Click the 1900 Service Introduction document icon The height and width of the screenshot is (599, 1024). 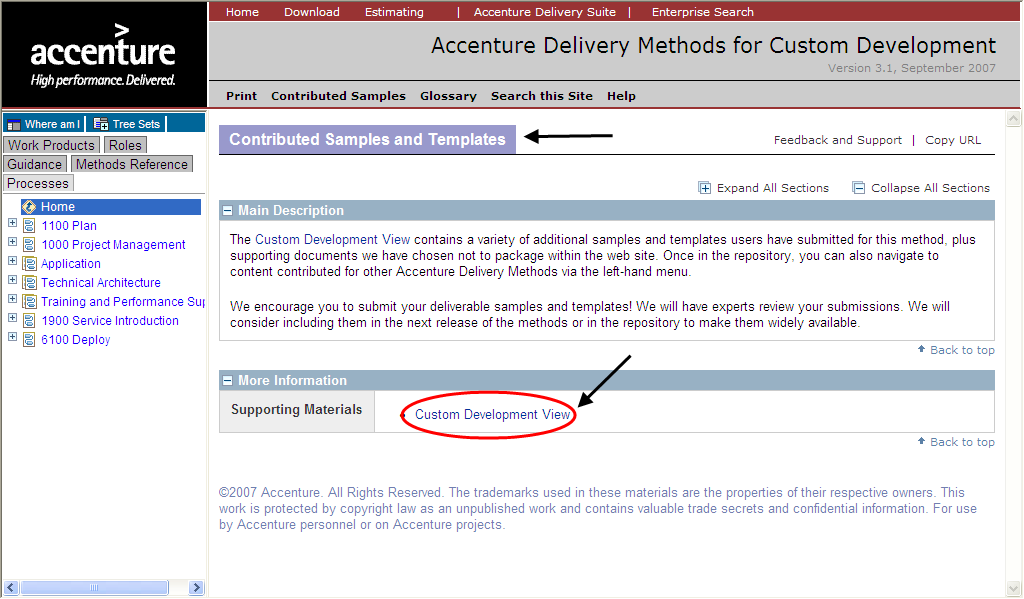(x=29, y=321)
